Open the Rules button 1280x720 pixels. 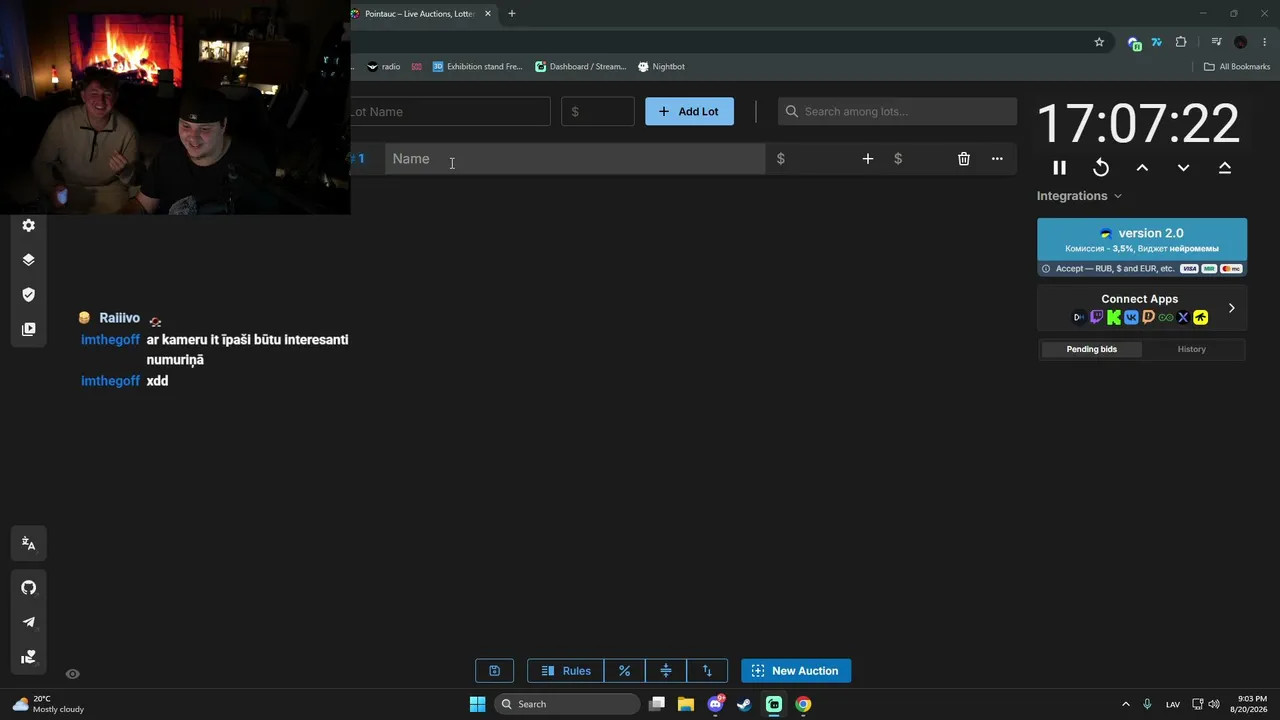pyautogui.click(x=566, y=671)
